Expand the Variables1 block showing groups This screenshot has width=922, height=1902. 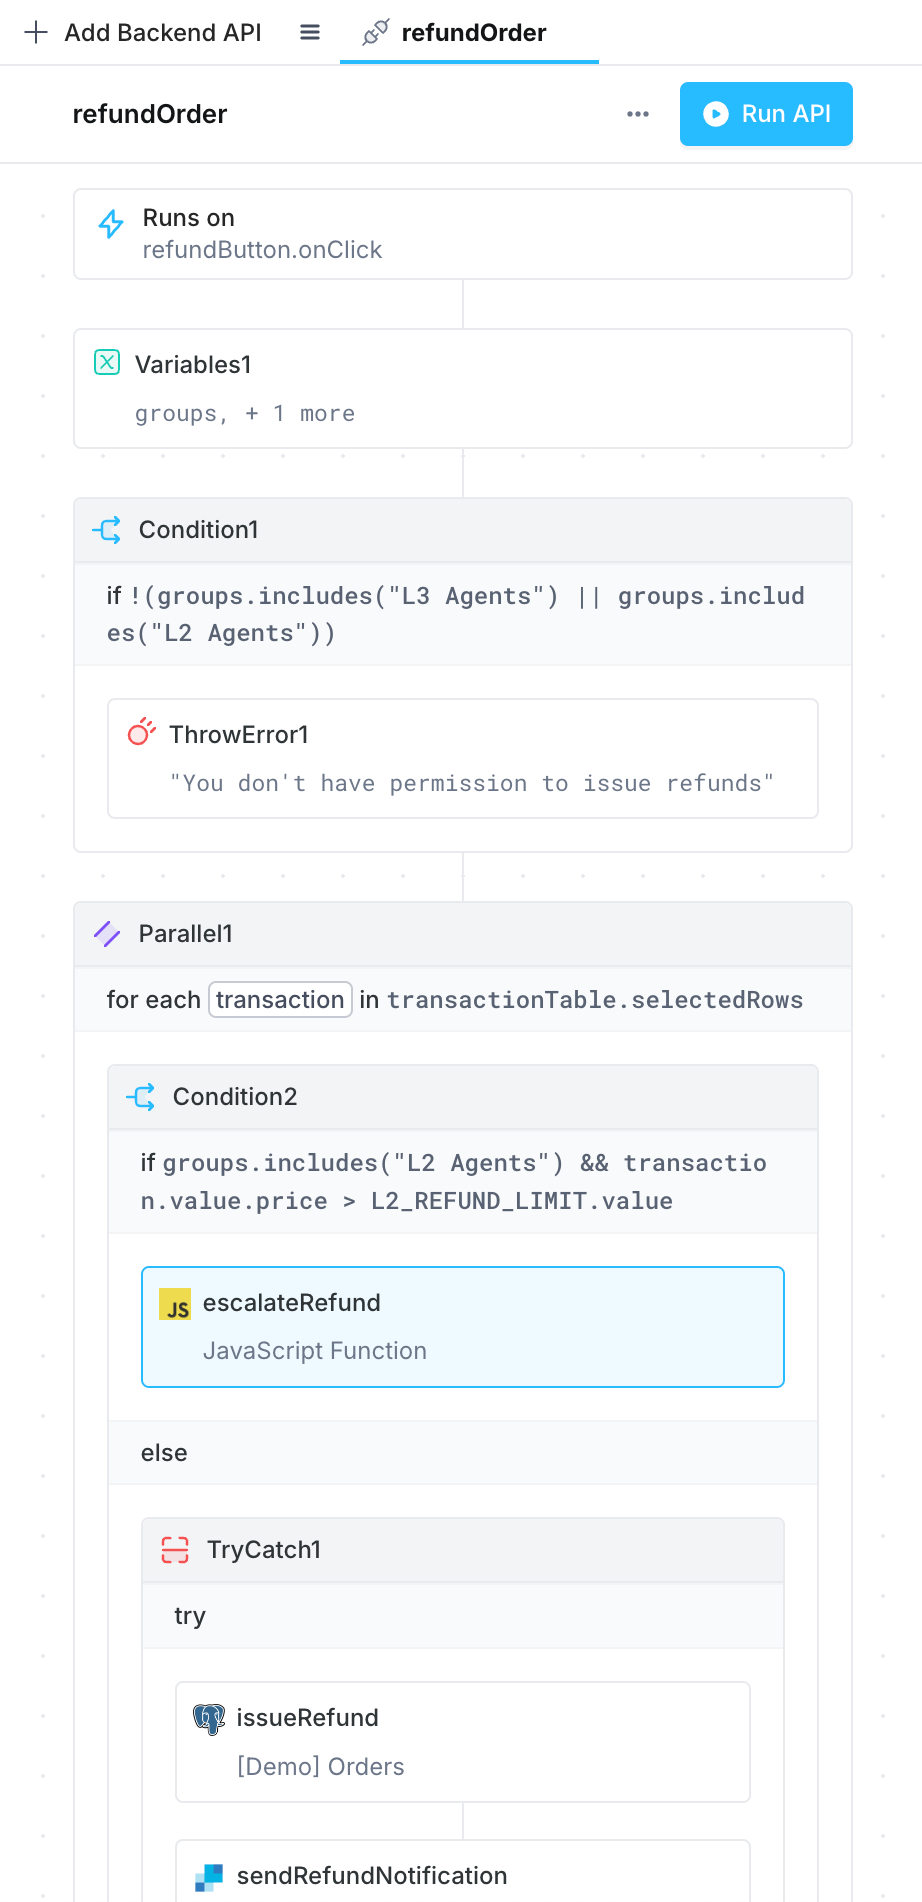[244, 413]
